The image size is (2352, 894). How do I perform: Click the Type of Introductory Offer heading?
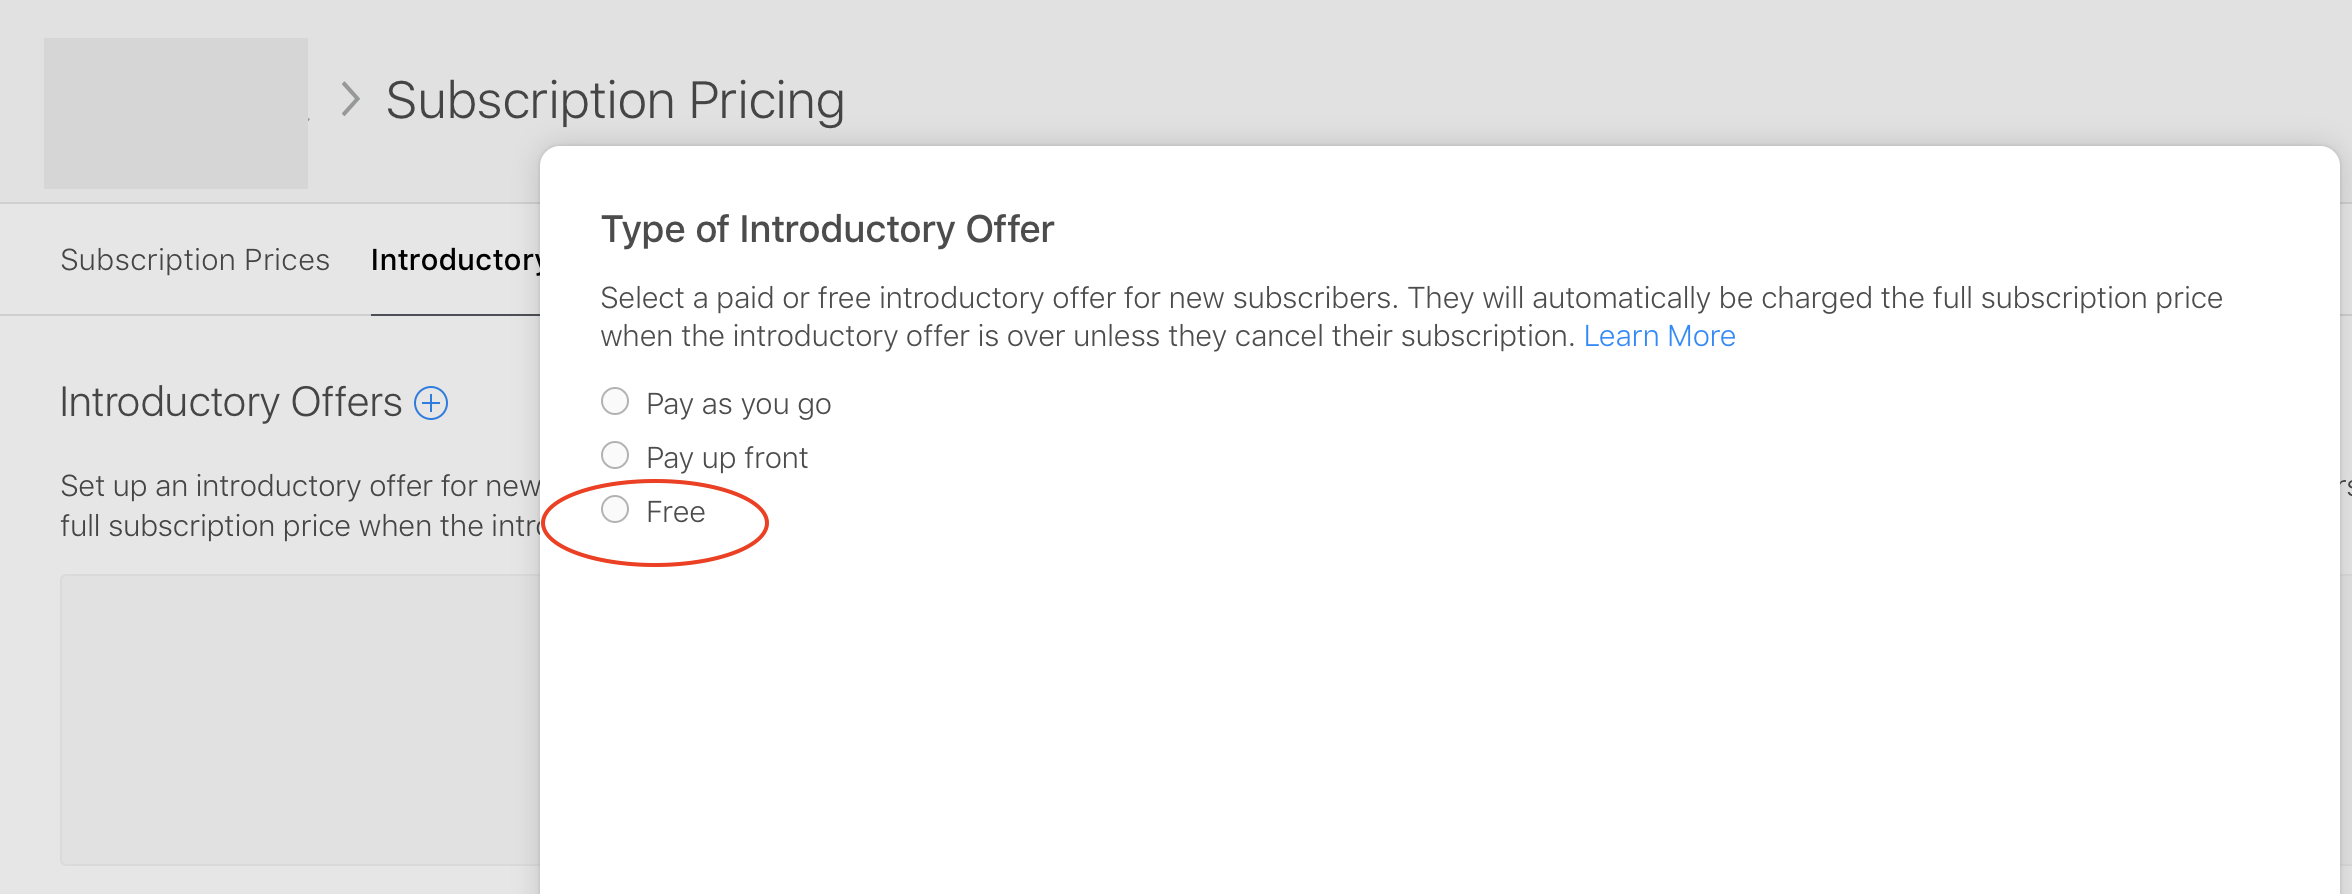pyautogui.click(x=827, y=230)
